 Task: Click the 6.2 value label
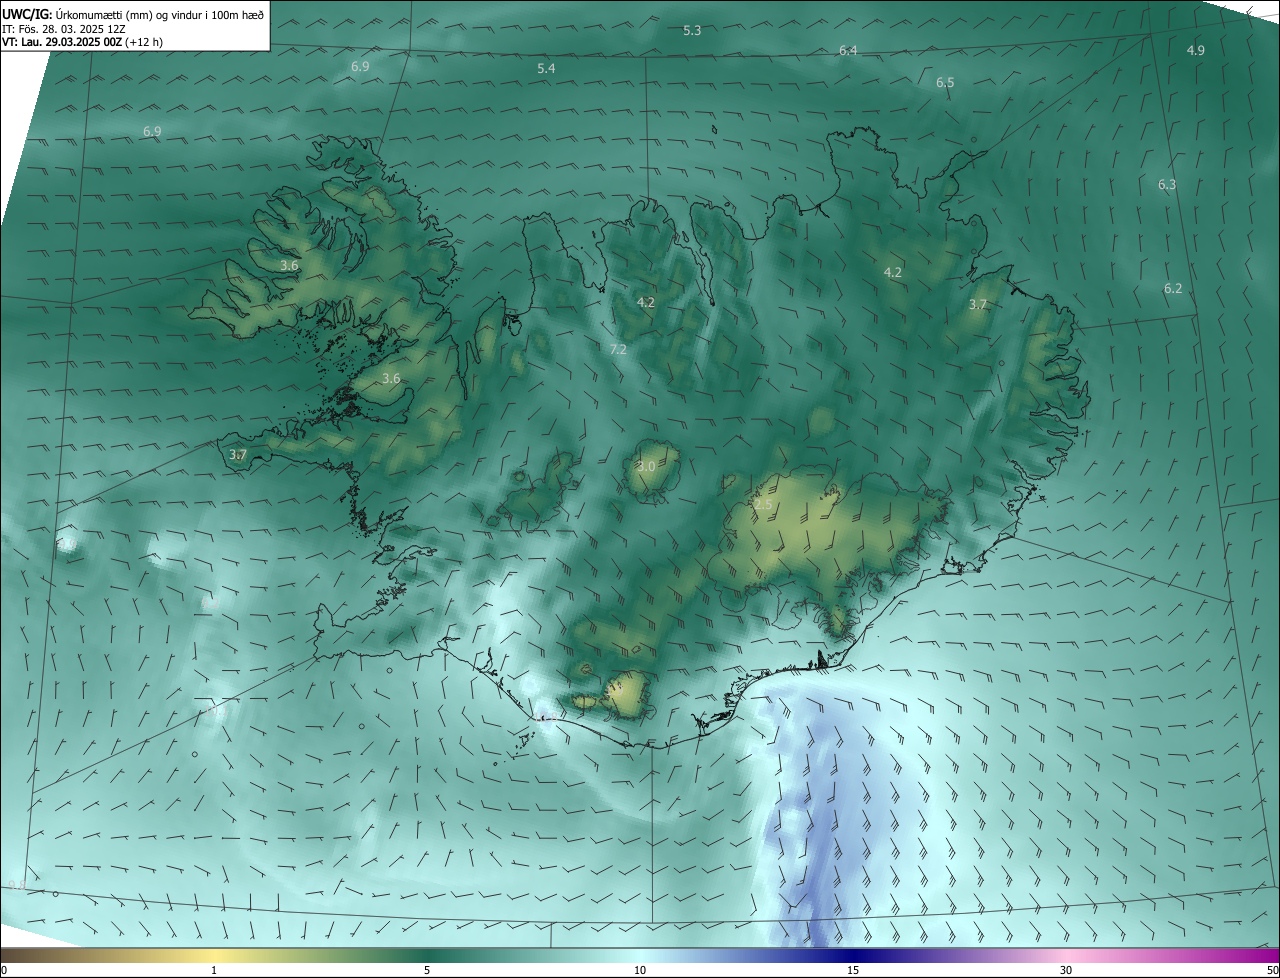[x=1172, y=288]
